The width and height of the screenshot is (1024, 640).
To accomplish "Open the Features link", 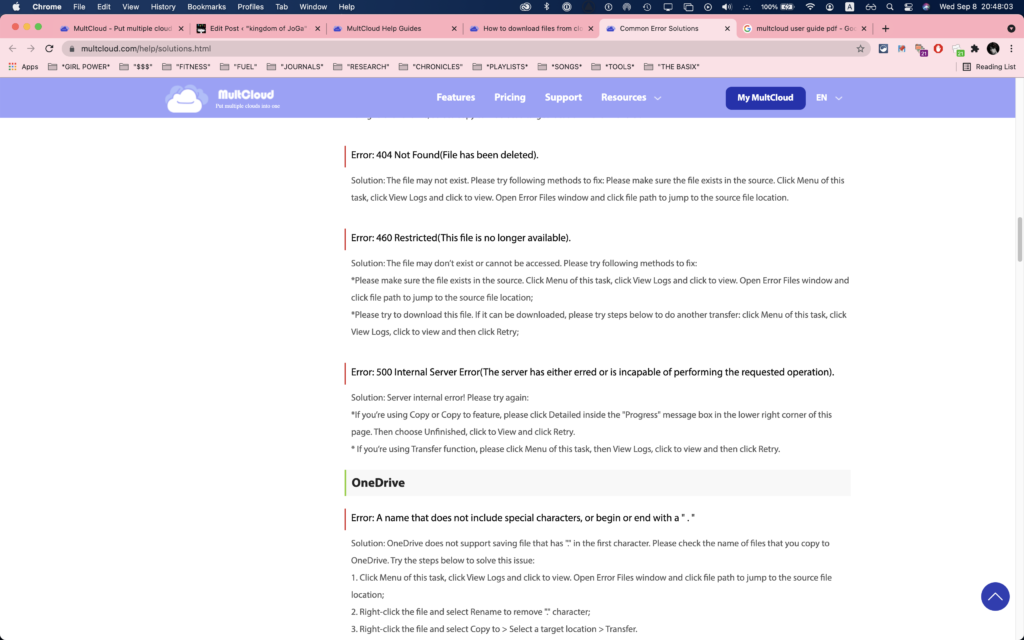I will [456, 97].
